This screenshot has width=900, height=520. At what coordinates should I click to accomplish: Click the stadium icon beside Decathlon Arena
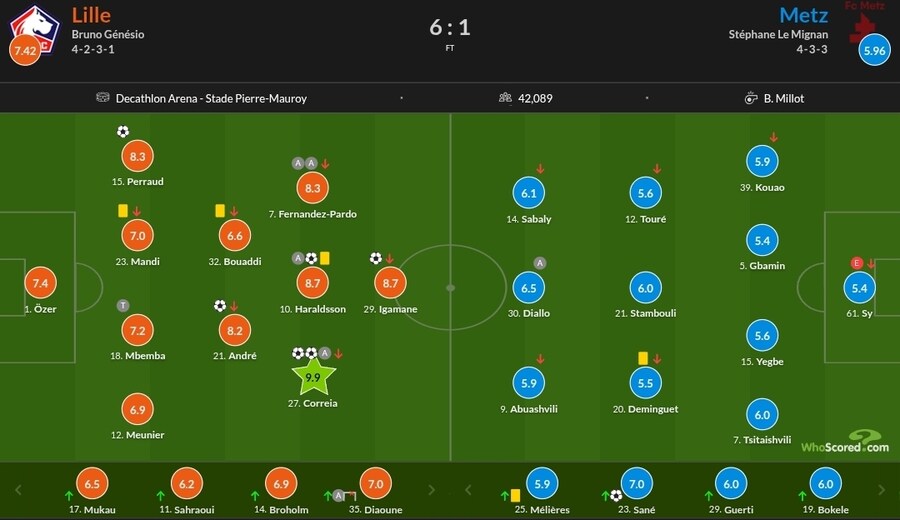click(x=102, y=98)
